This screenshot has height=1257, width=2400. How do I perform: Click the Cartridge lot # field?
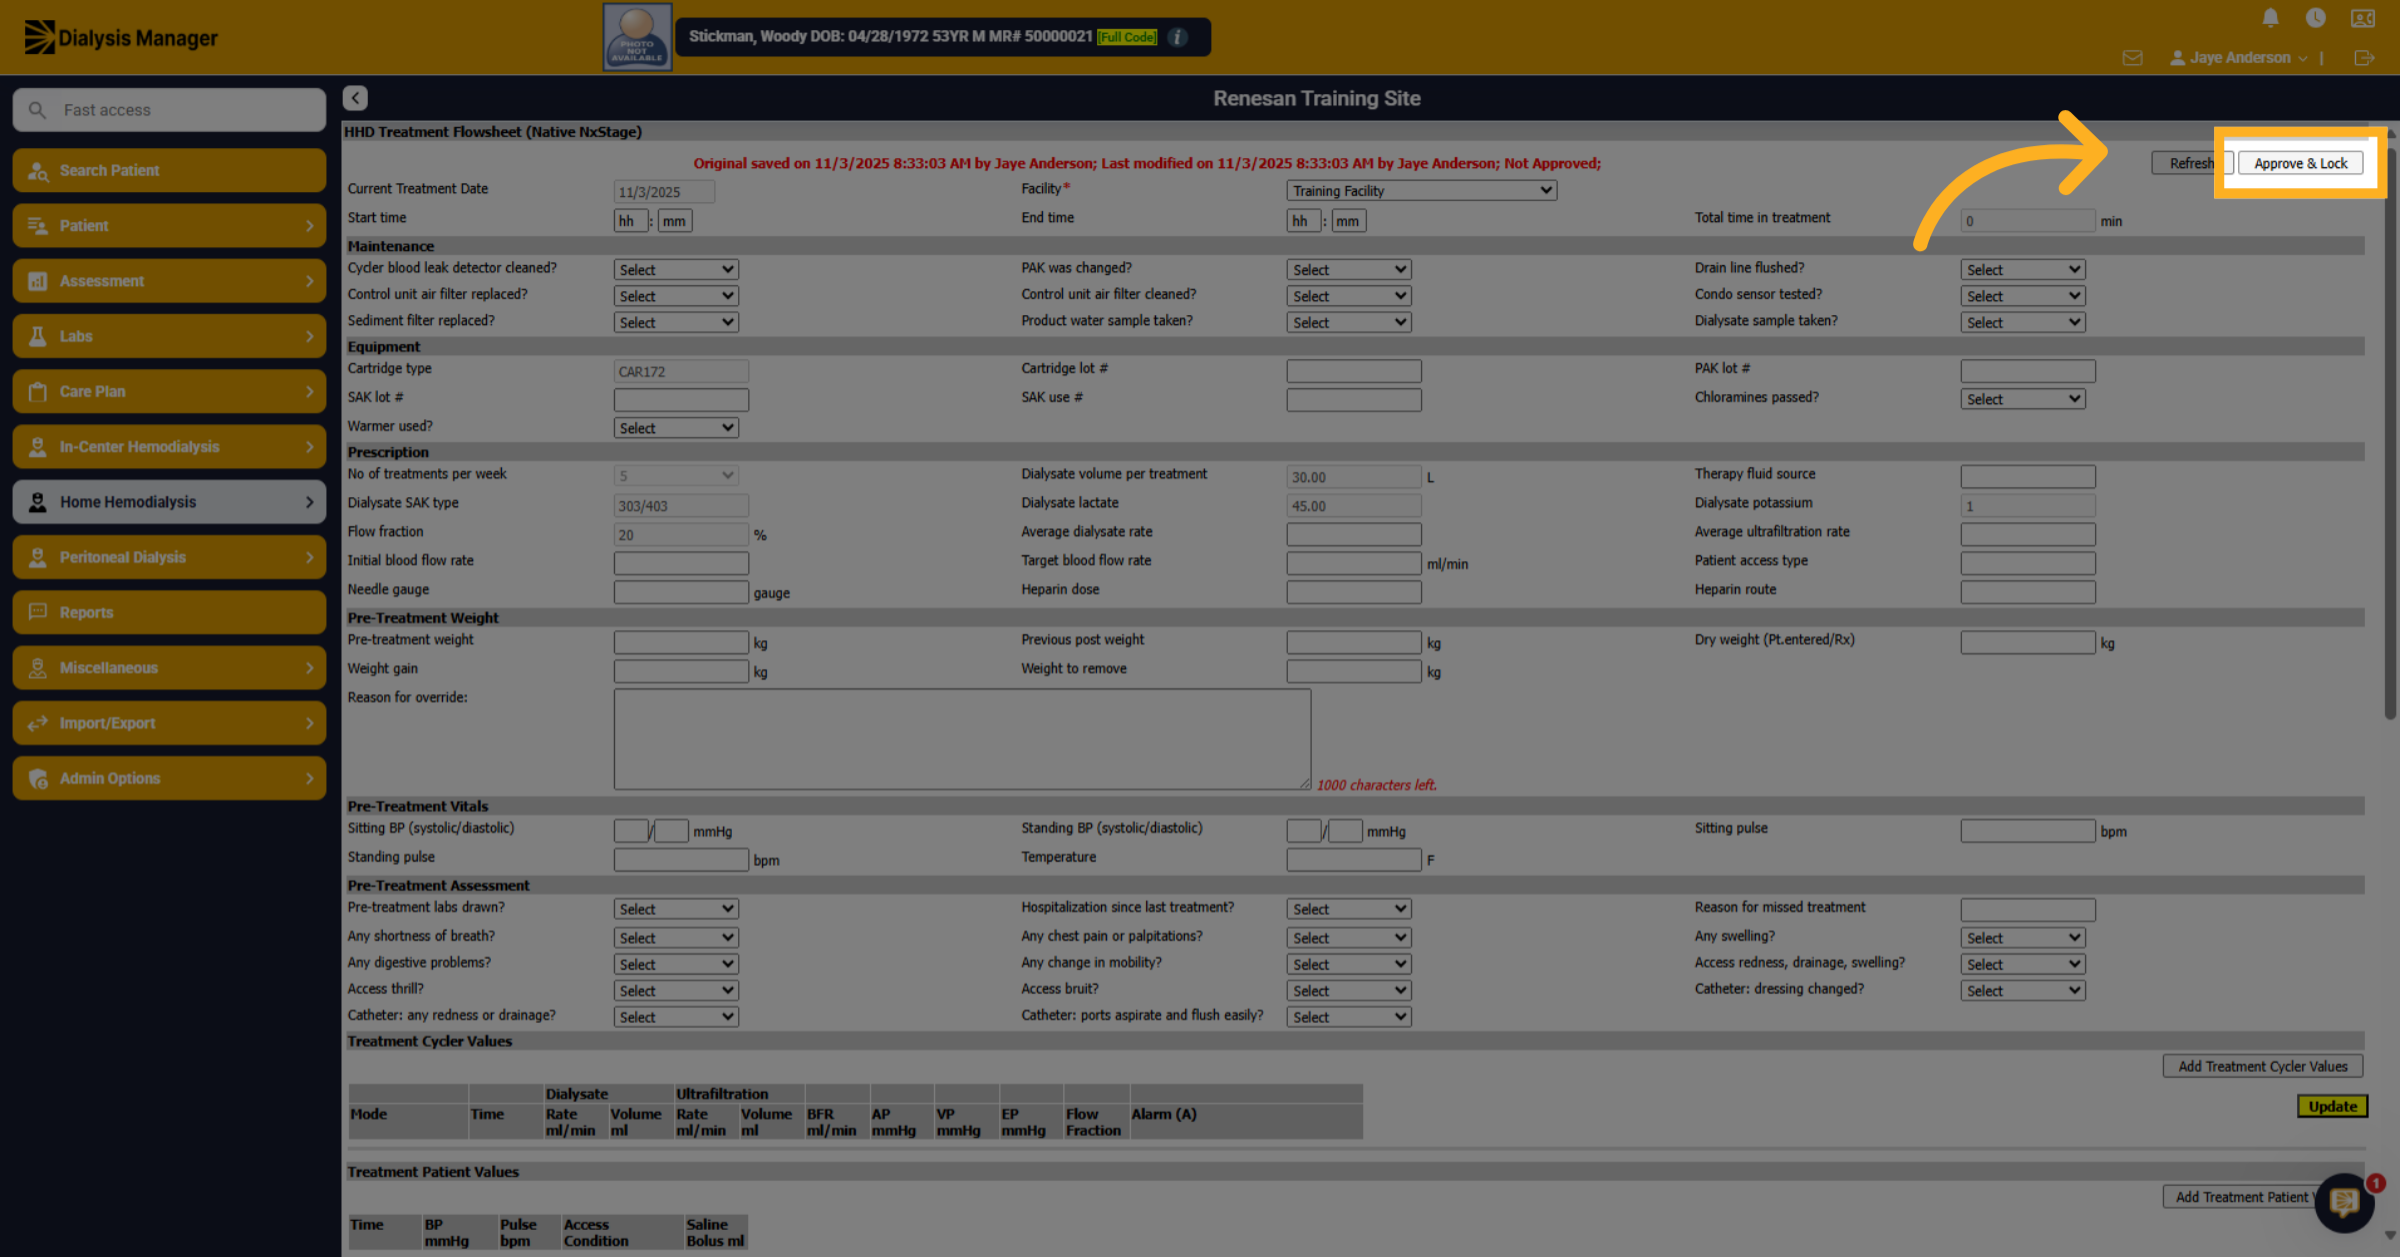tap(1354, 371)
